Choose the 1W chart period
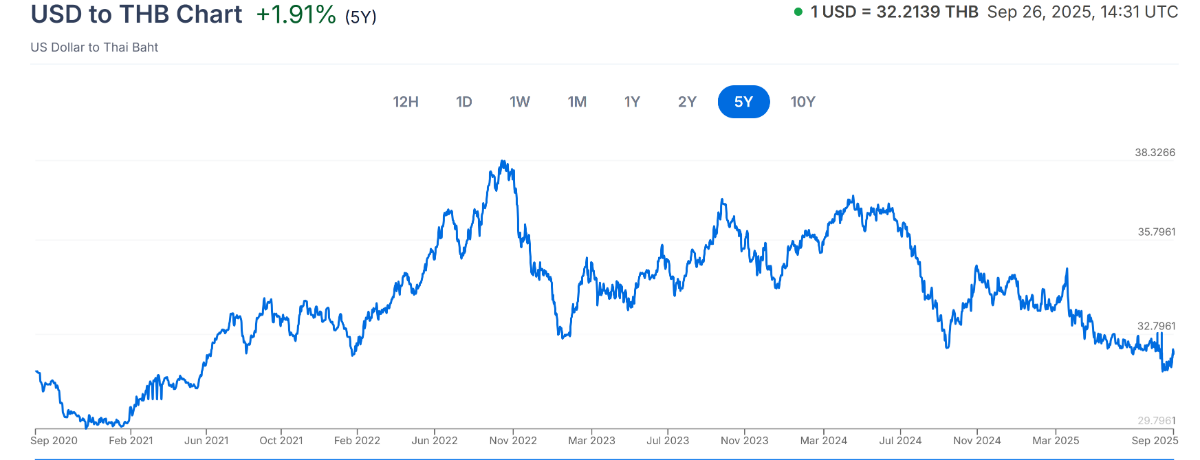The image size is (1200, 460). 520,101
